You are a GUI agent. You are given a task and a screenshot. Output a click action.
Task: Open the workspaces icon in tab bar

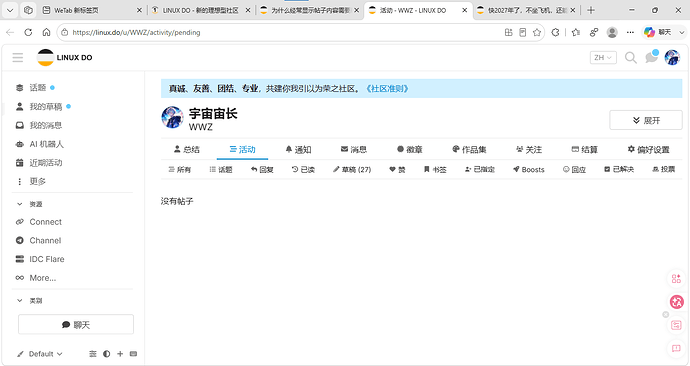28,10
